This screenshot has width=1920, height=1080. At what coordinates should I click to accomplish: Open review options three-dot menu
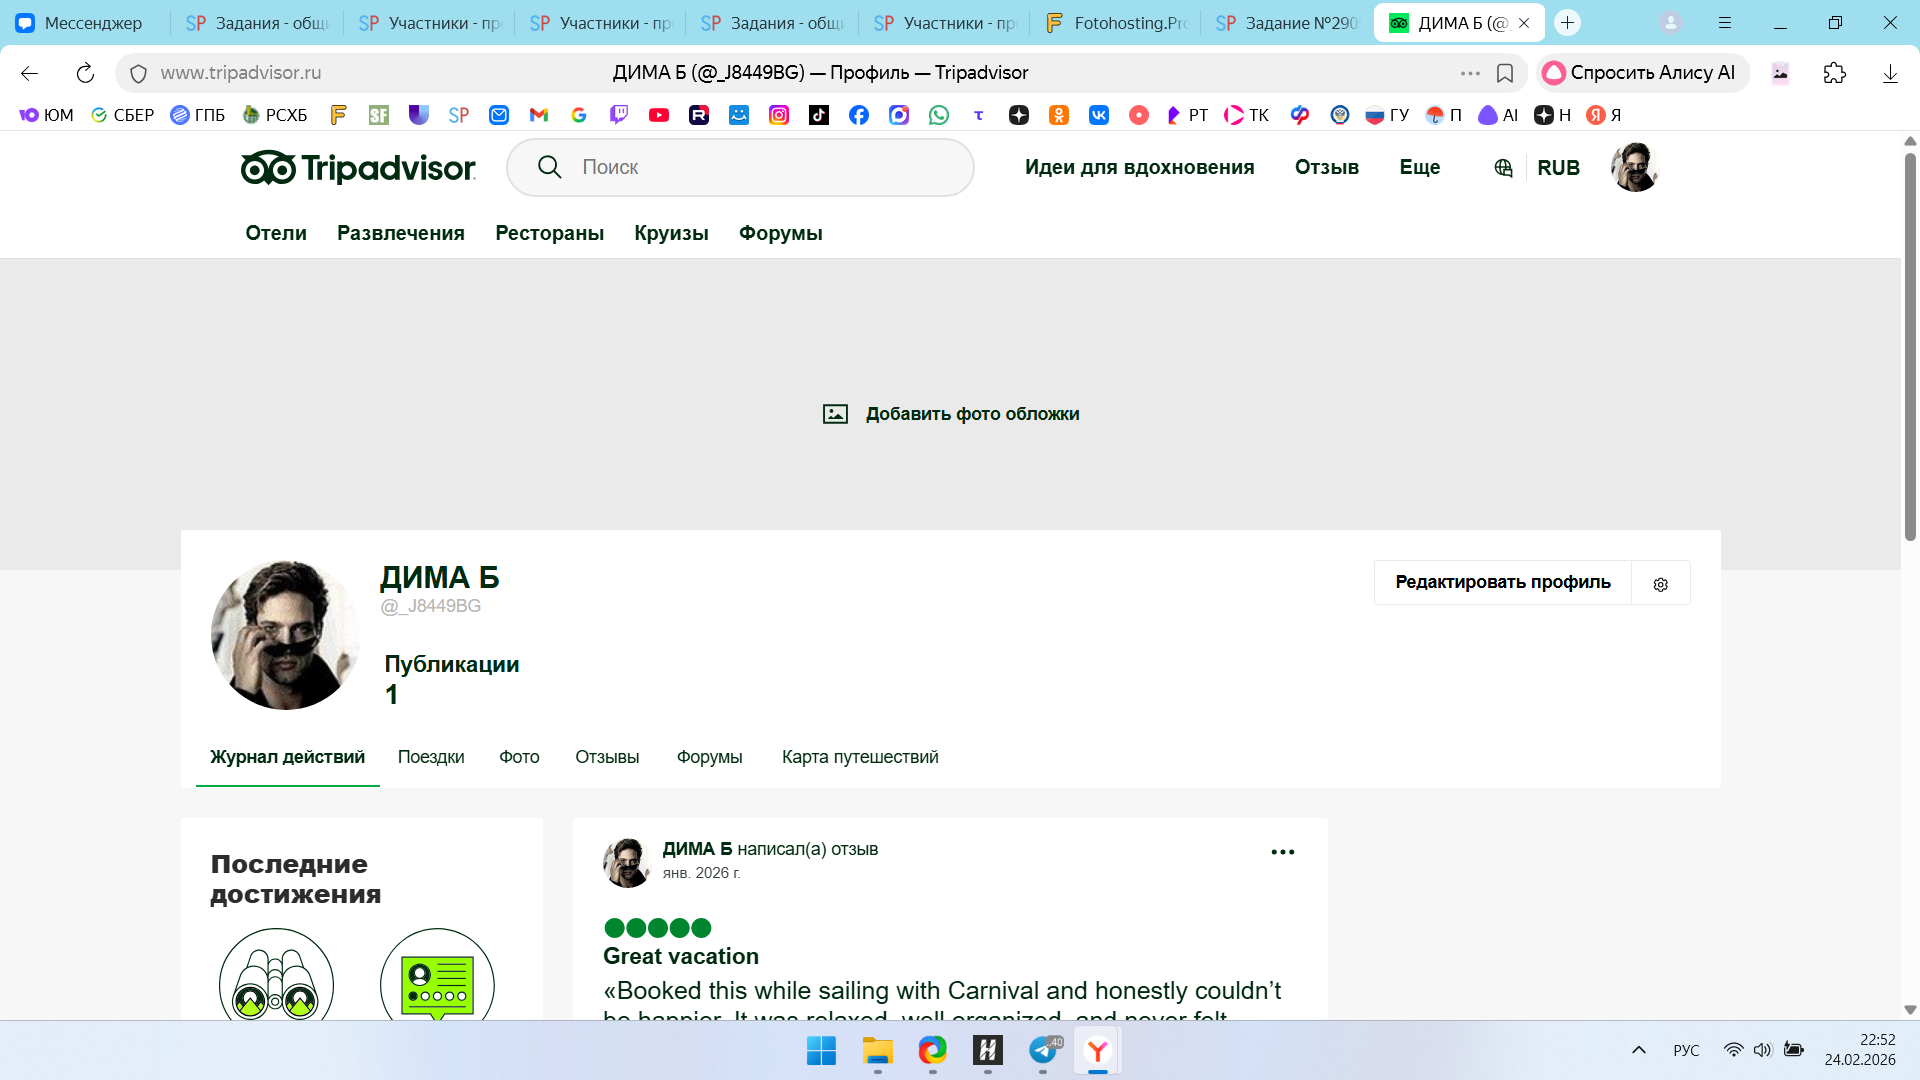point(1282,852)
